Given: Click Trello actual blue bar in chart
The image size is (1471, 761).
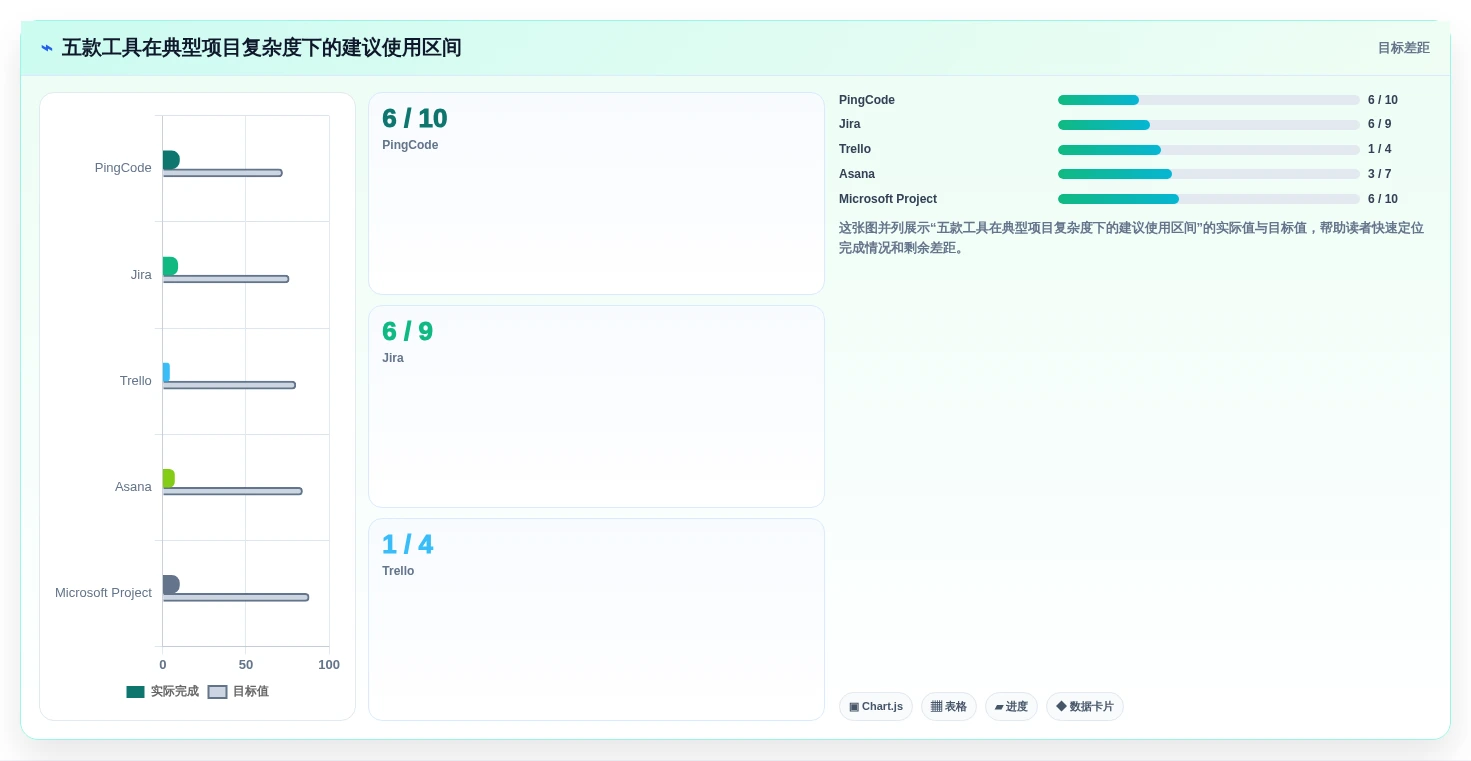Looking at the screenshot, I should pyautogui.click(x=166, y=372).
